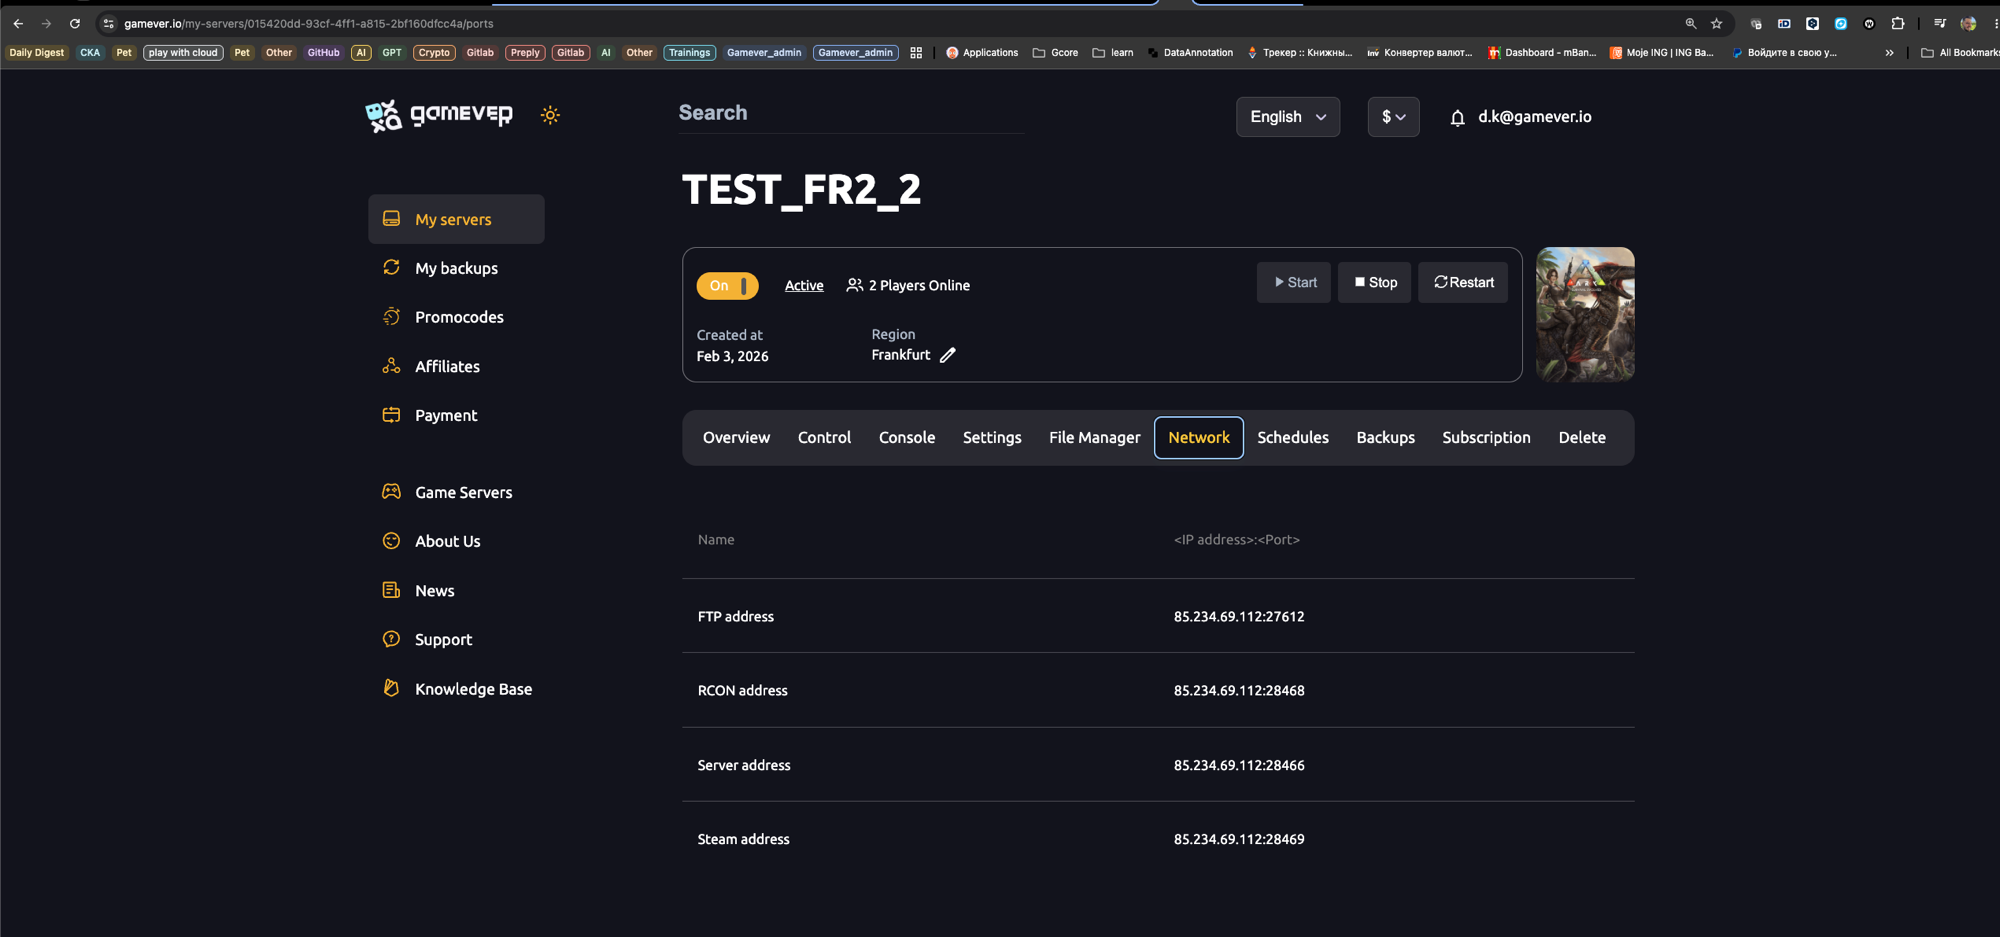Click the Stop server button

pyautogui.click(x=1375, y=283)
